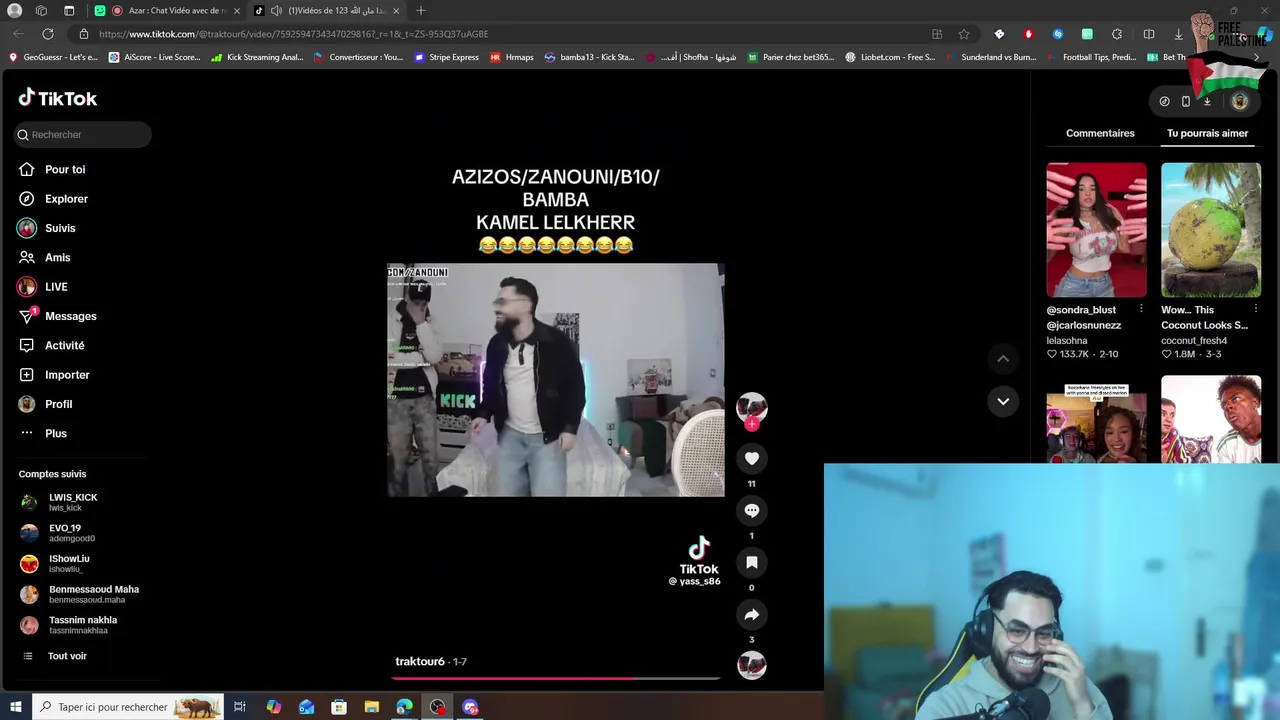This screenshot has height=720, width=1280.
Task: Open the browser extensions puzzle icon
Action: [x=1117, y=34]
